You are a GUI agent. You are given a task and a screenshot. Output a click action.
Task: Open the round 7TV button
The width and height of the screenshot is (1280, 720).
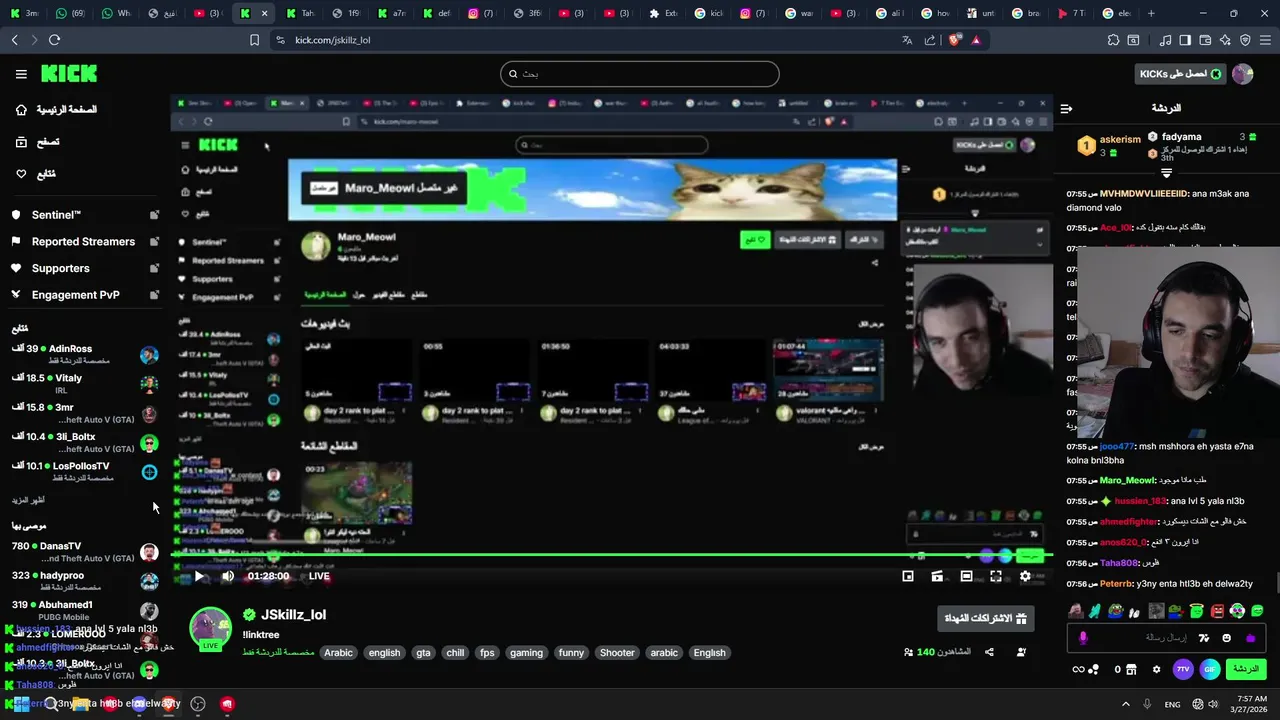[x=1183, y=669]
